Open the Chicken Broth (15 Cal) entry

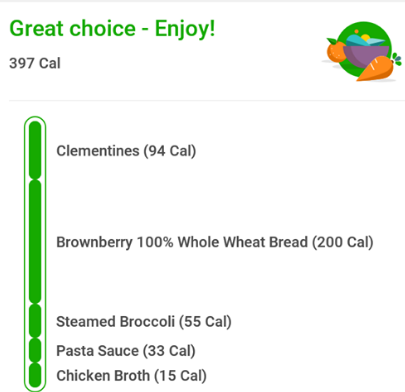(131, 376)
